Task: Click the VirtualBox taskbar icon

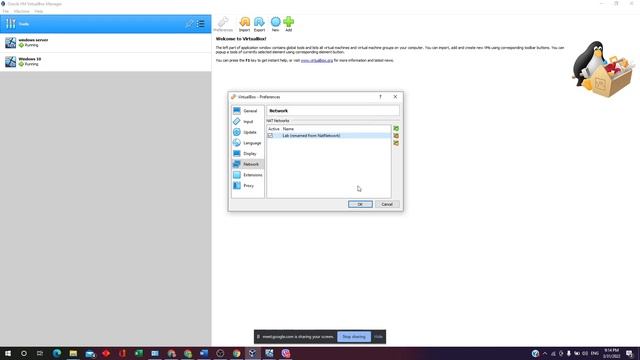Action: [x=253, y=353]
